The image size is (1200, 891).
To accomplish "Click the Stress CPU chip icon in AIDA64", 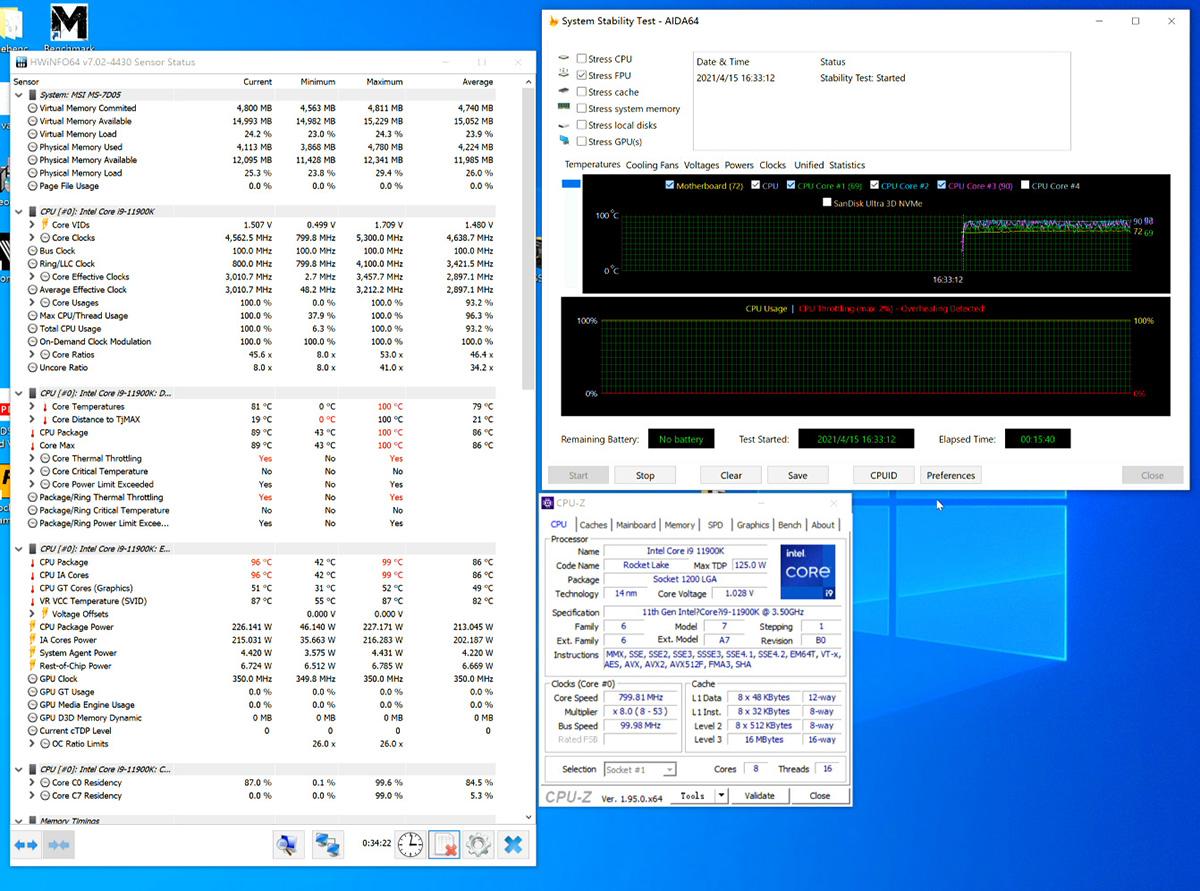I will [x=566, y=59].
